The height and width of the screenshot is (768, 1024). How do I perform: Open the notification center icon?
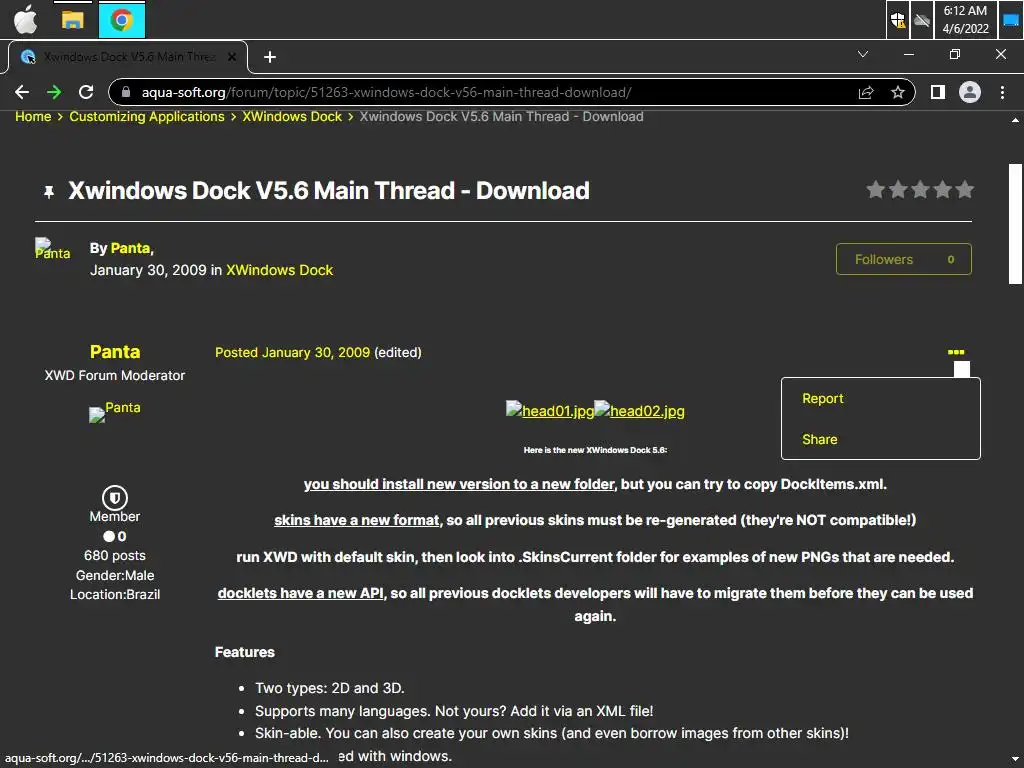[x=1010, y=20]
